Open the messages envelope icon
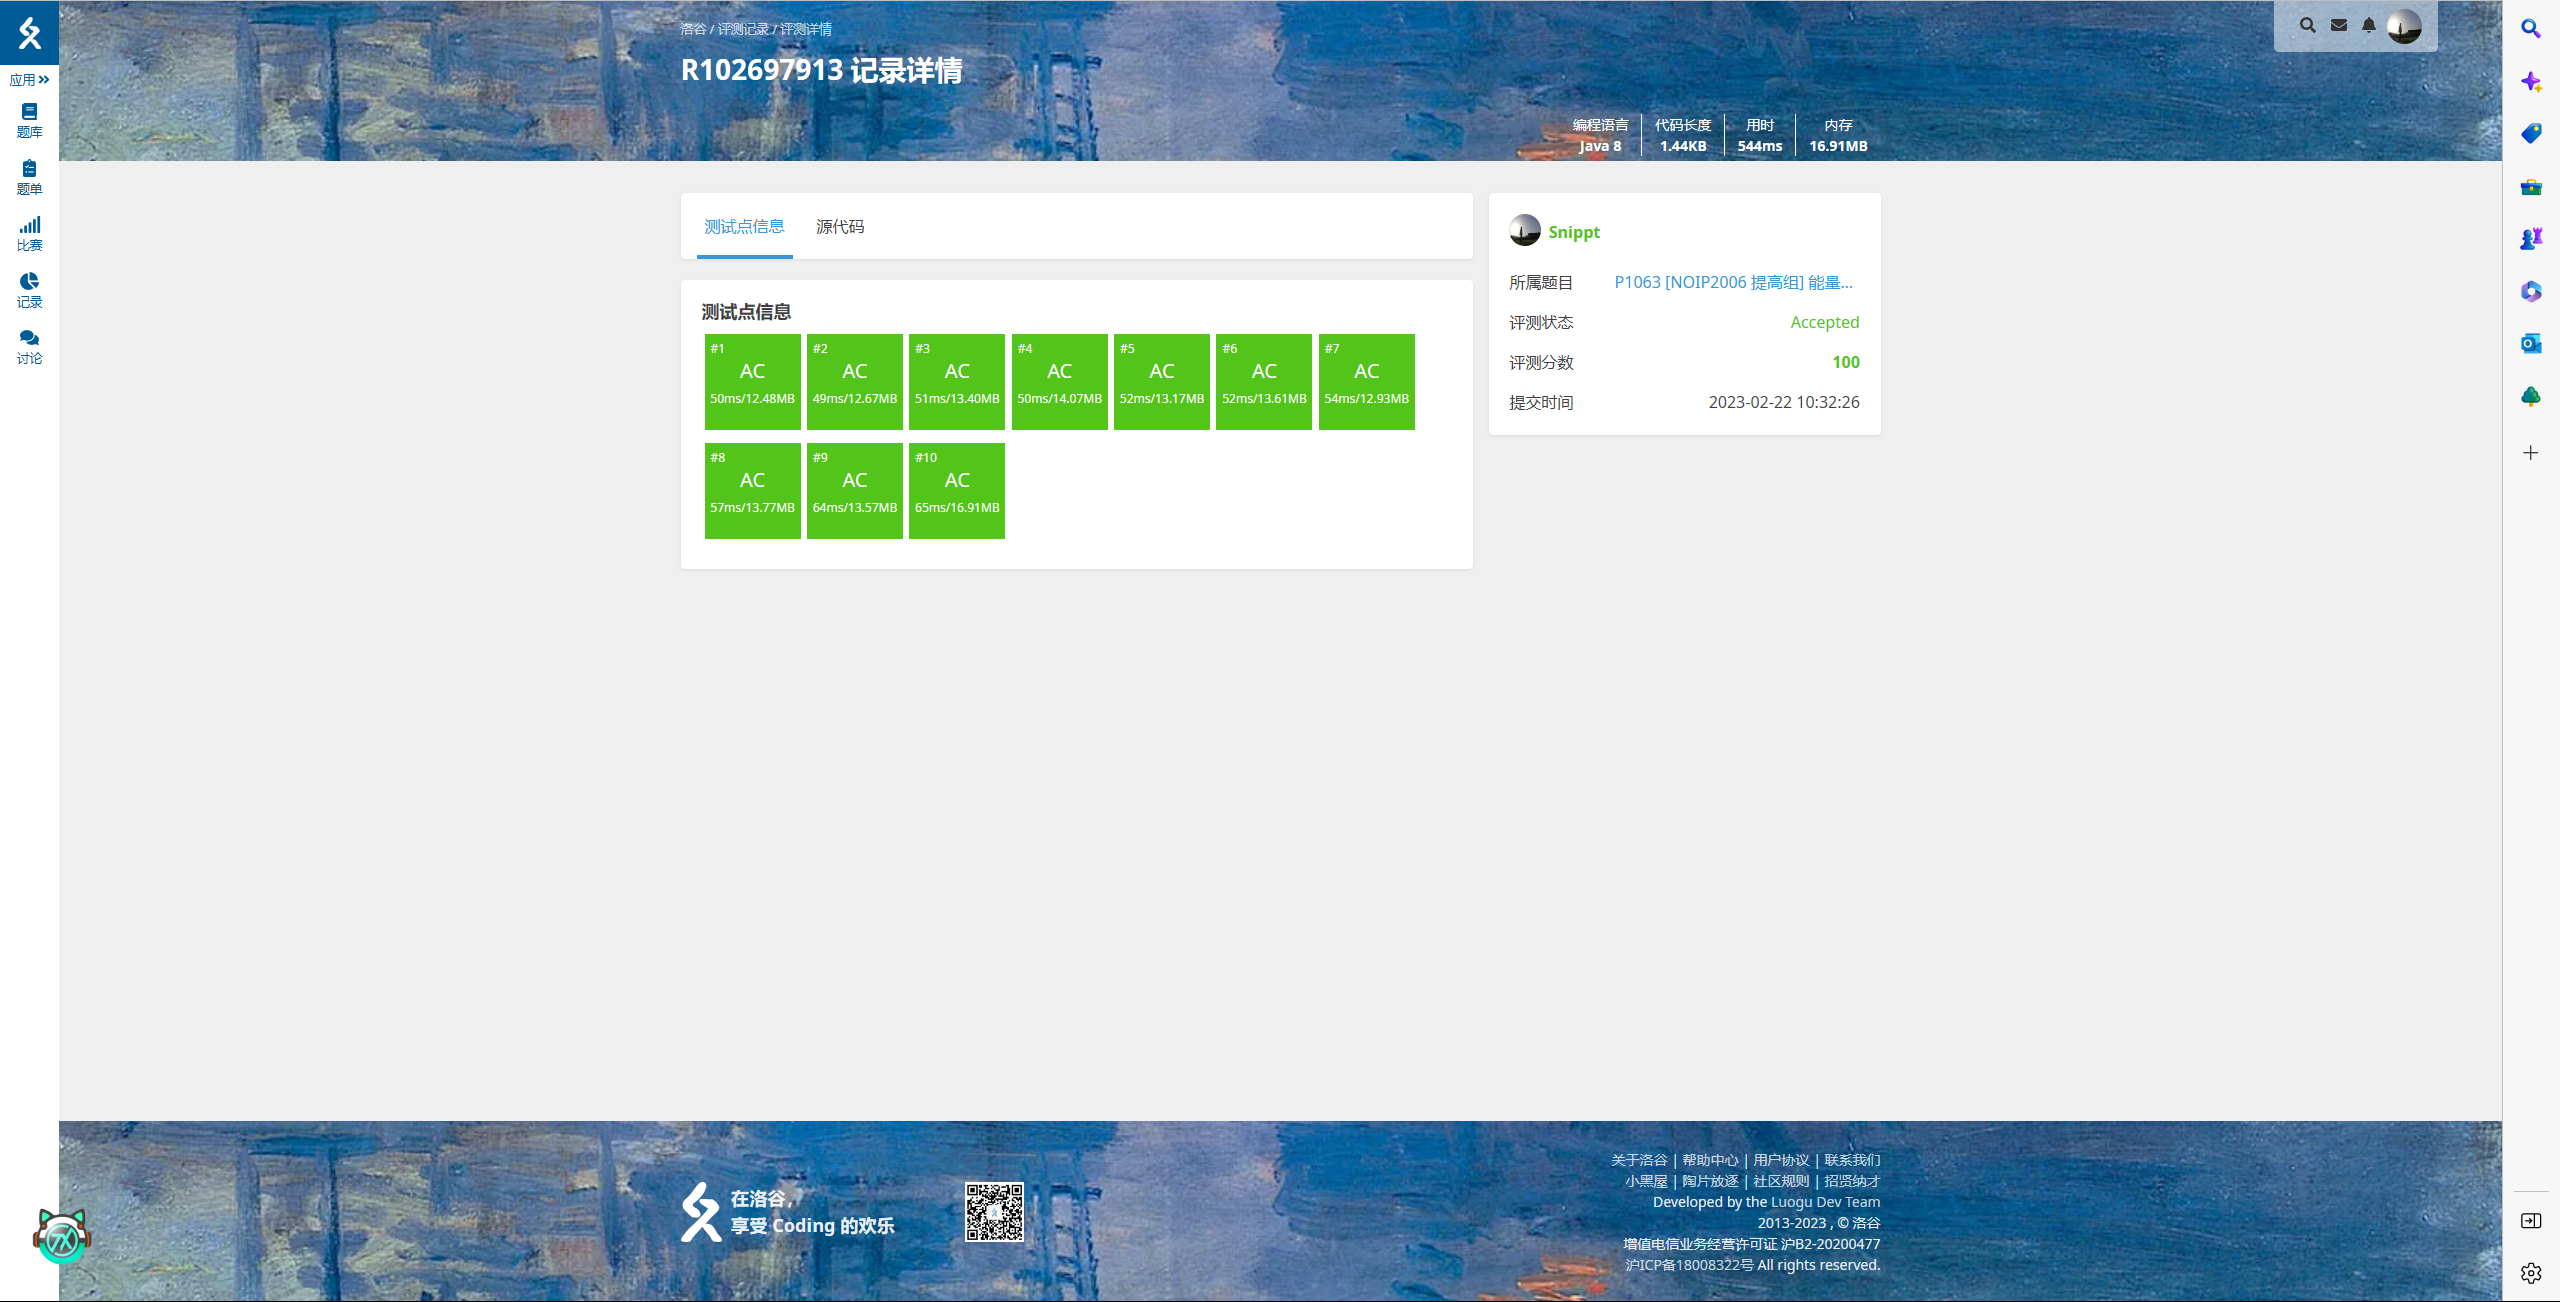 pyautogui.click(x=2338, y=26)
